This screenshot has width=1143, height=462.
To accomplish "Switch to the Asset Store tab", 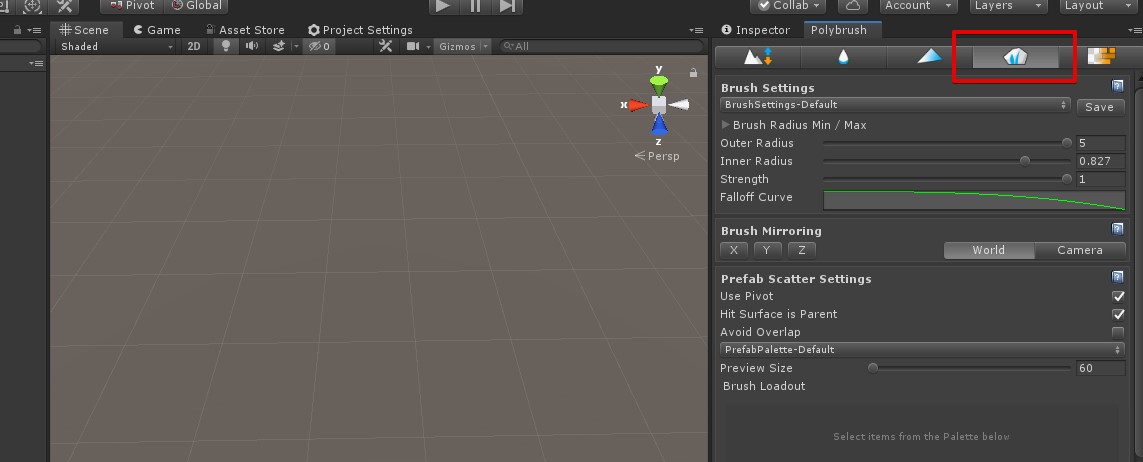I will [x=244, y=30].
